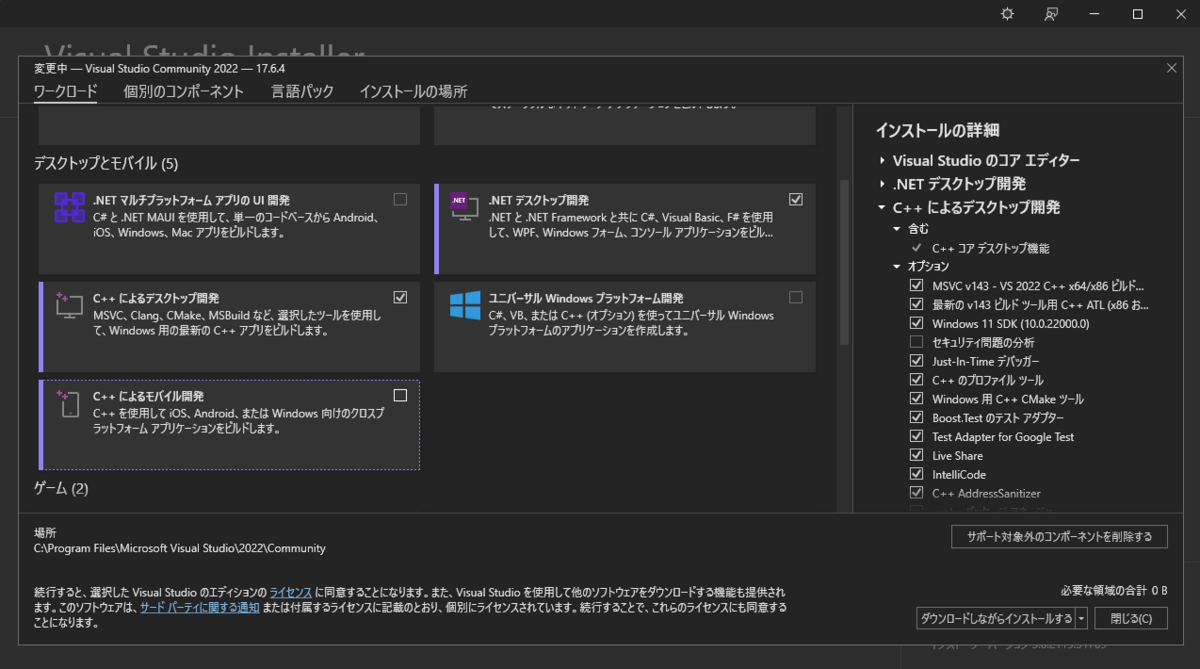This screenshot has width=1200, height=669.
Task: Click ダウンロードしながらインストールする button
Action: [x=996, y=619]
